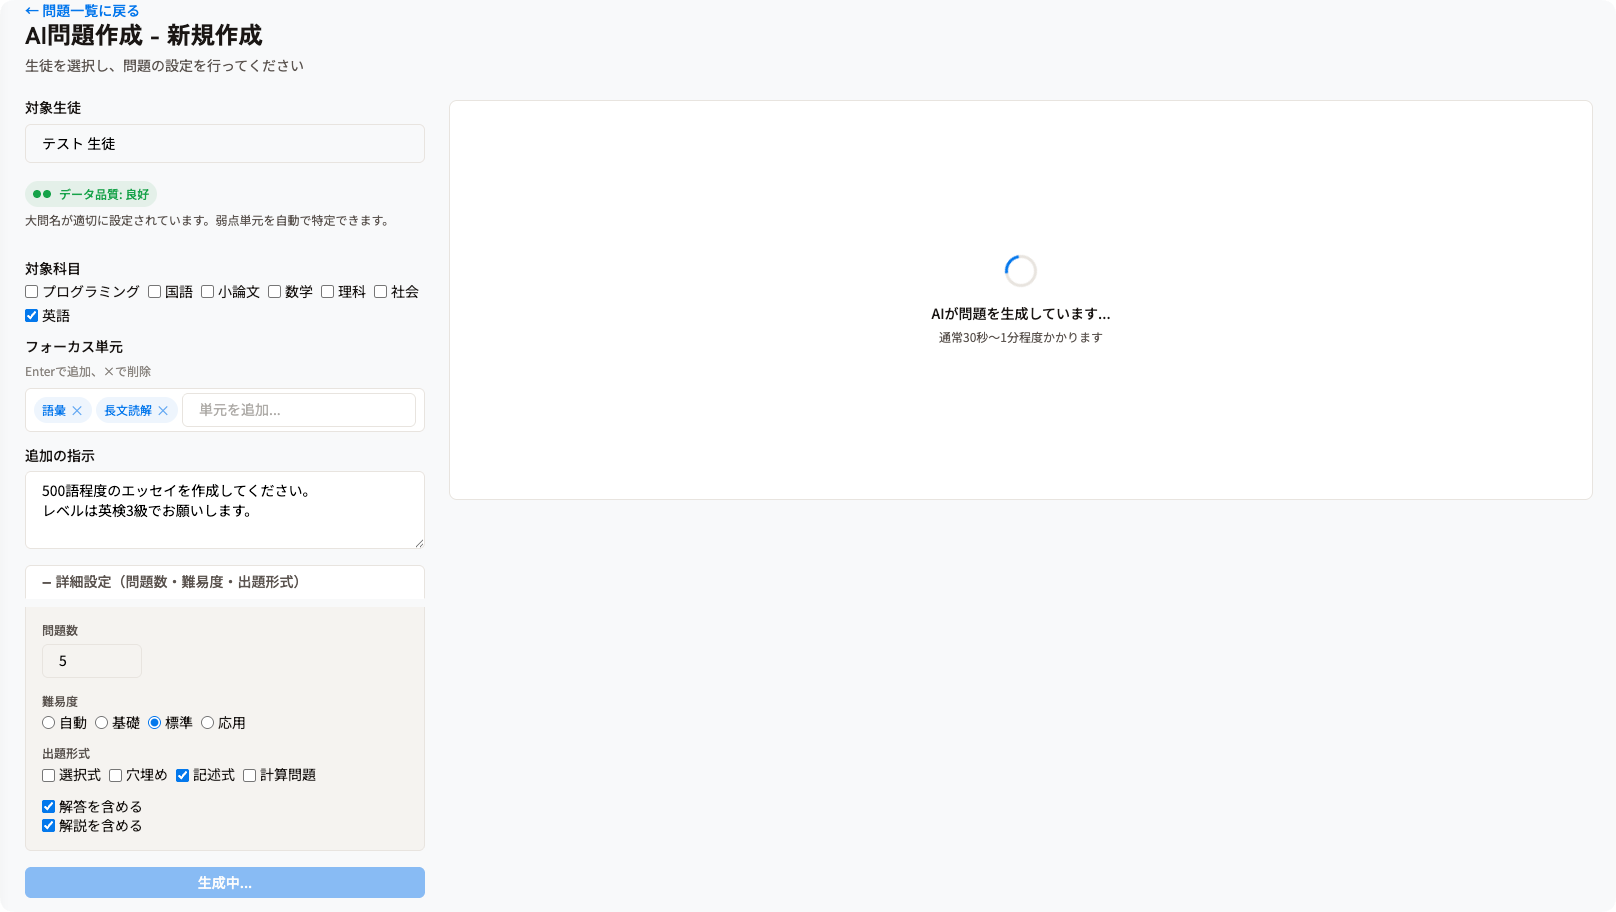Toggle the 解答を含める checkbox
This screenshot has width=1616, height=912.
coord(49,807)
